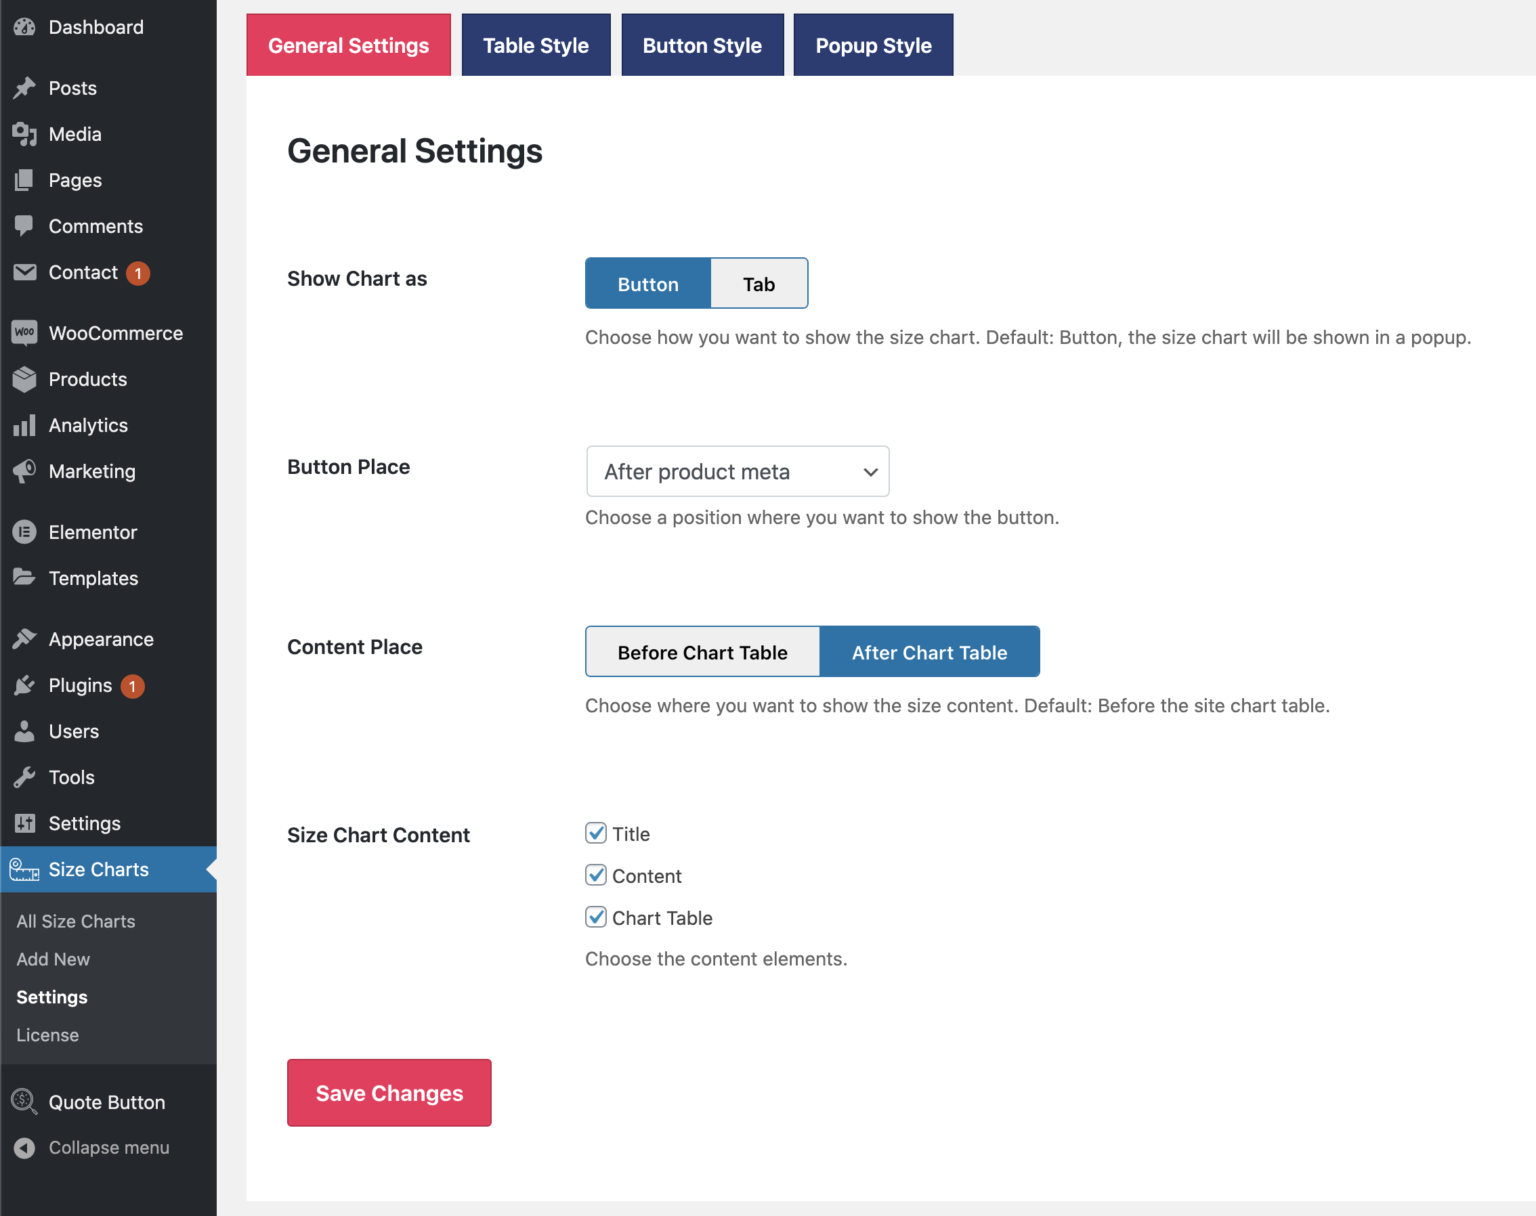The width and height of the screenshot is (1536, 1216).
Task: Open the Popup Style tab
Action: [873, 45]
